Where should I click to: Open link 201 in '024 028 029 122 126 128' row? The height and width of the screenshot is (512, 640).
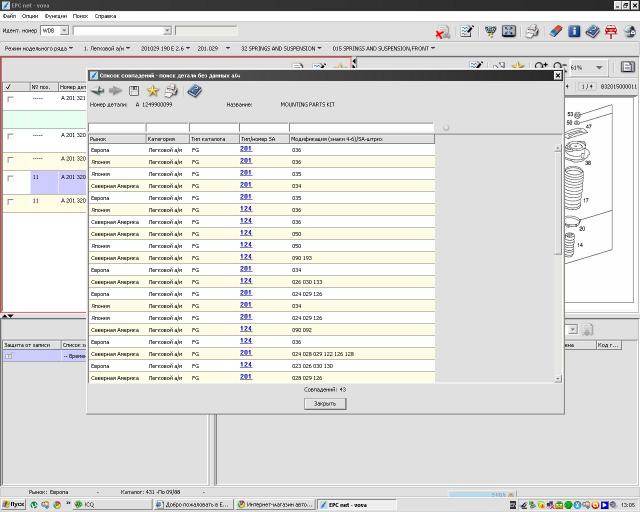(x=246, y=353)
